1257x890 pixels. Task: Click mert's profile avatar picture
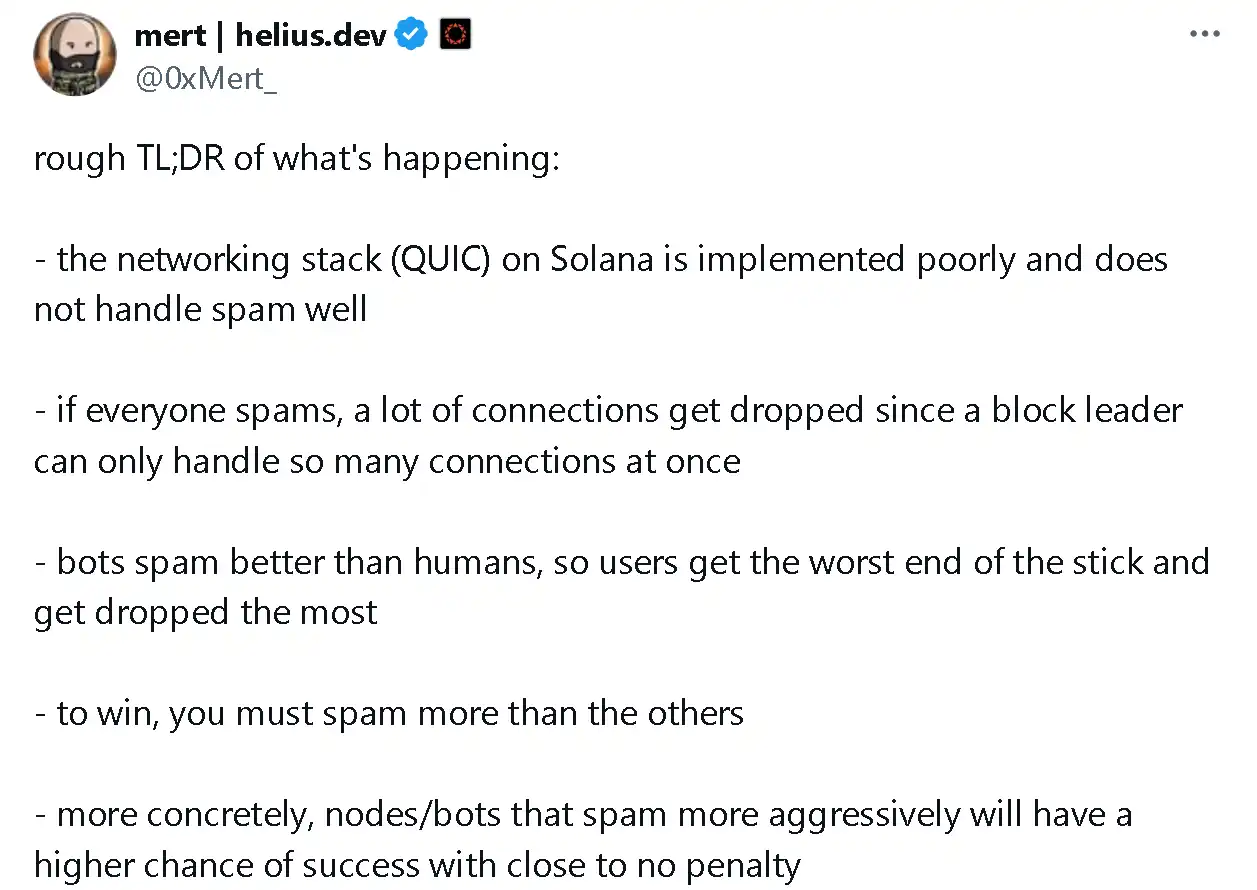point(75,55)
